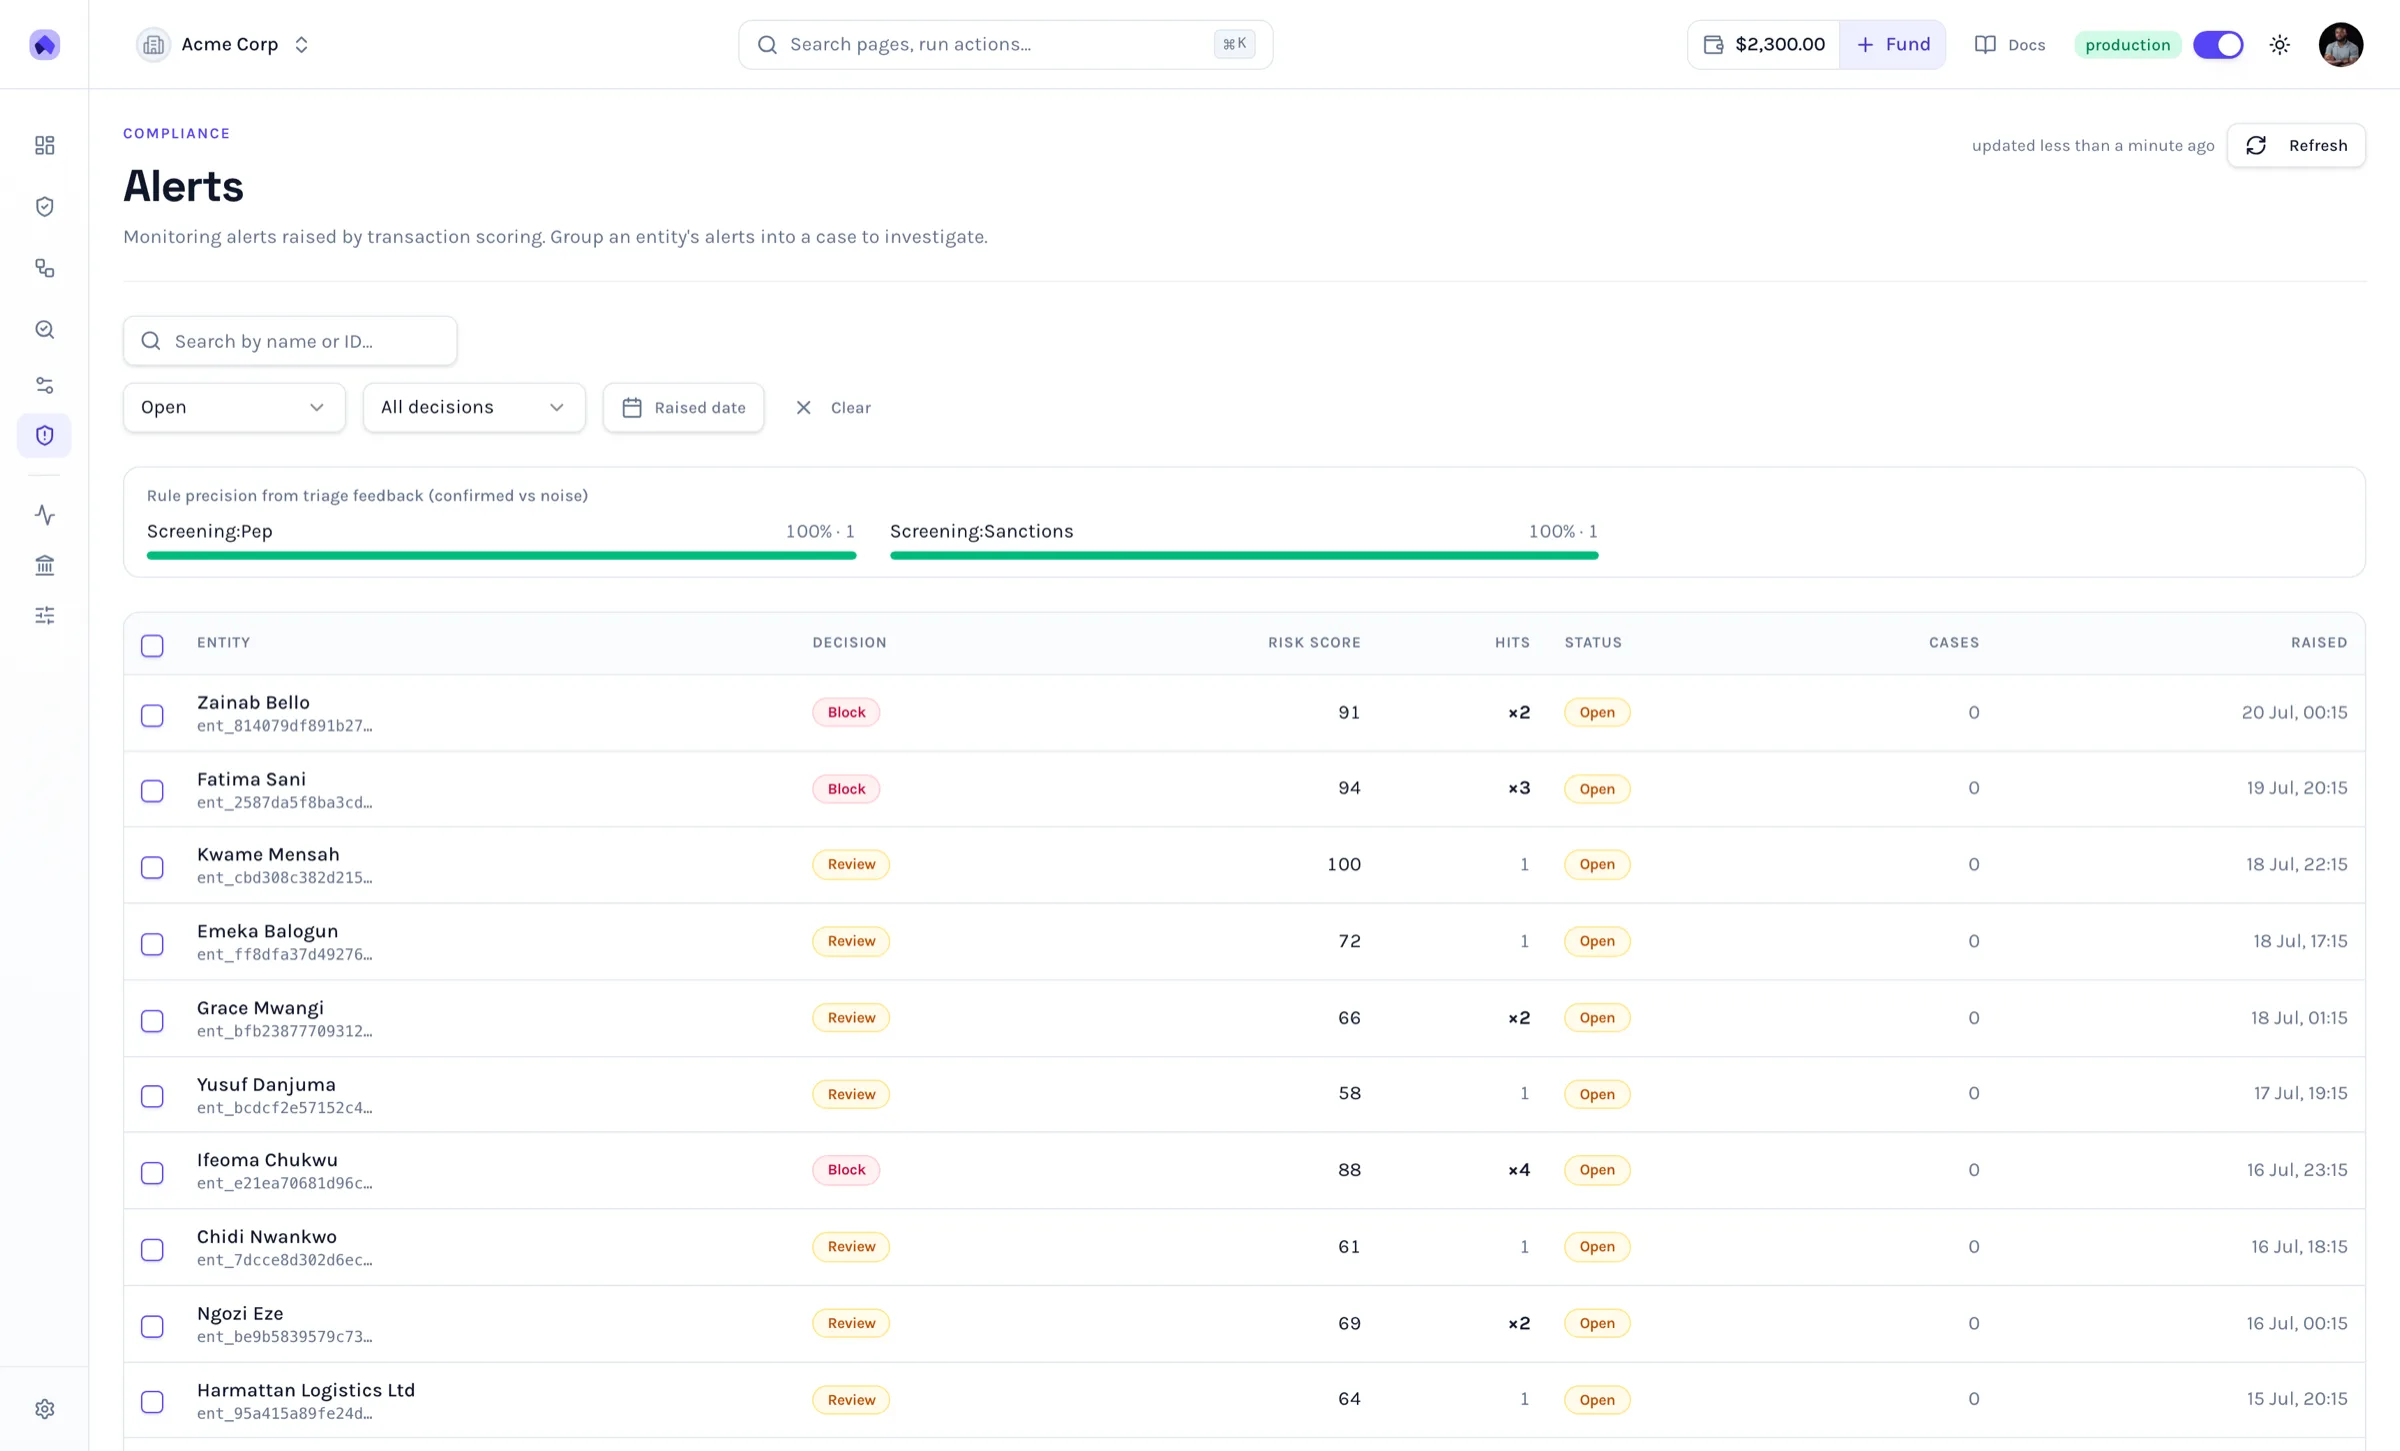This screenshot has height=1451, width=2400.
Task: Click the ⌘K shortcut badge
Action: click(1234, 44)
